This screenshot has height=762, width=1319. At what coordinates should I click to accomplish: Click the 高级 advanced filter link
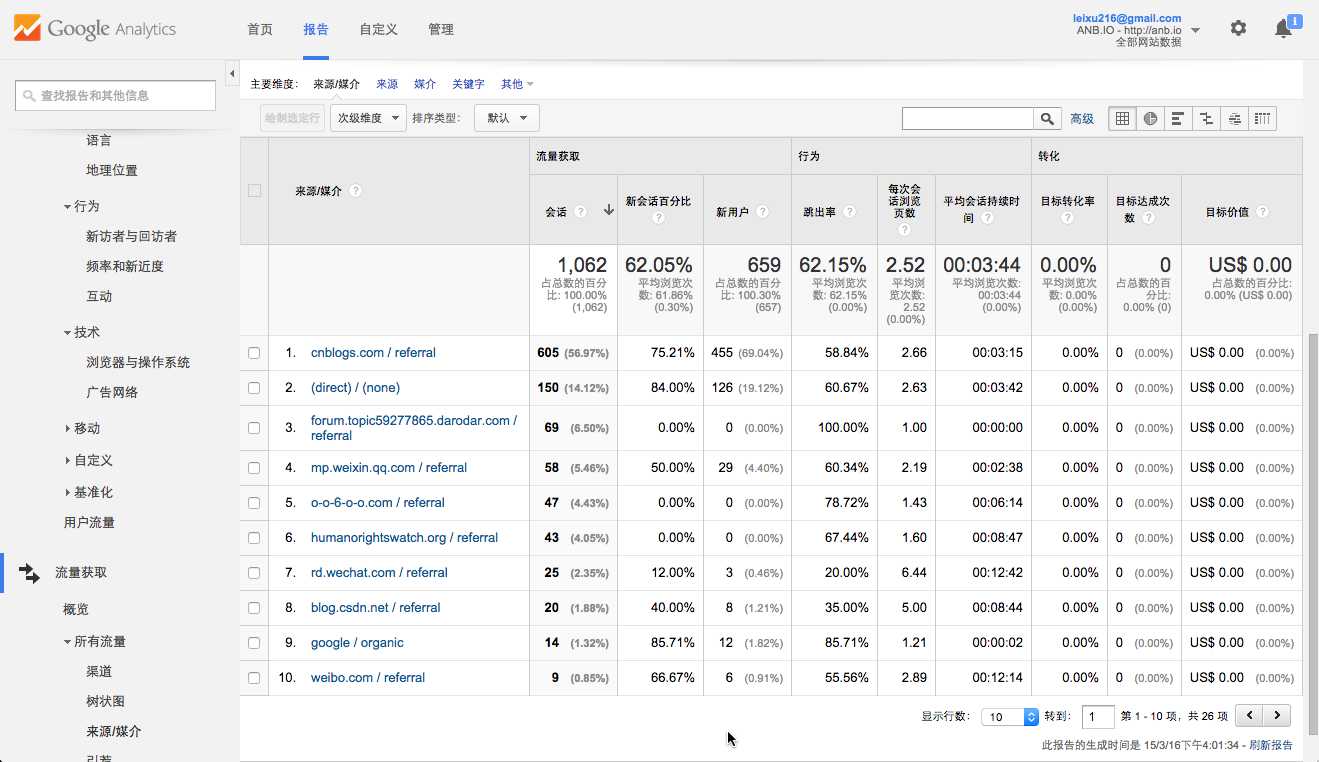click(x=1082, y=118)
